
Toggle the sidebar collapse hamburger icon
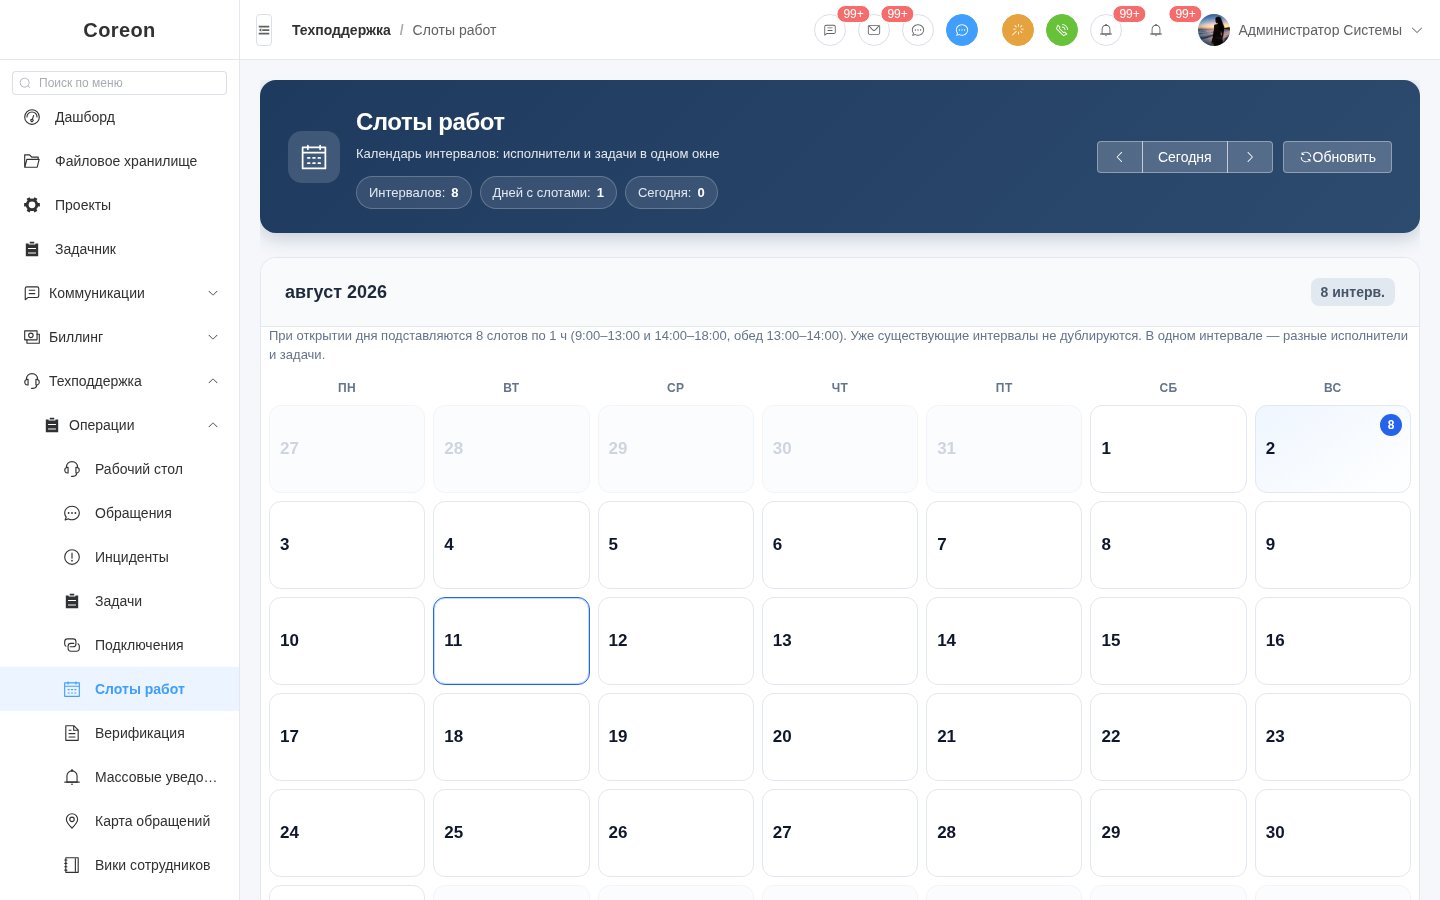point(264,30)
